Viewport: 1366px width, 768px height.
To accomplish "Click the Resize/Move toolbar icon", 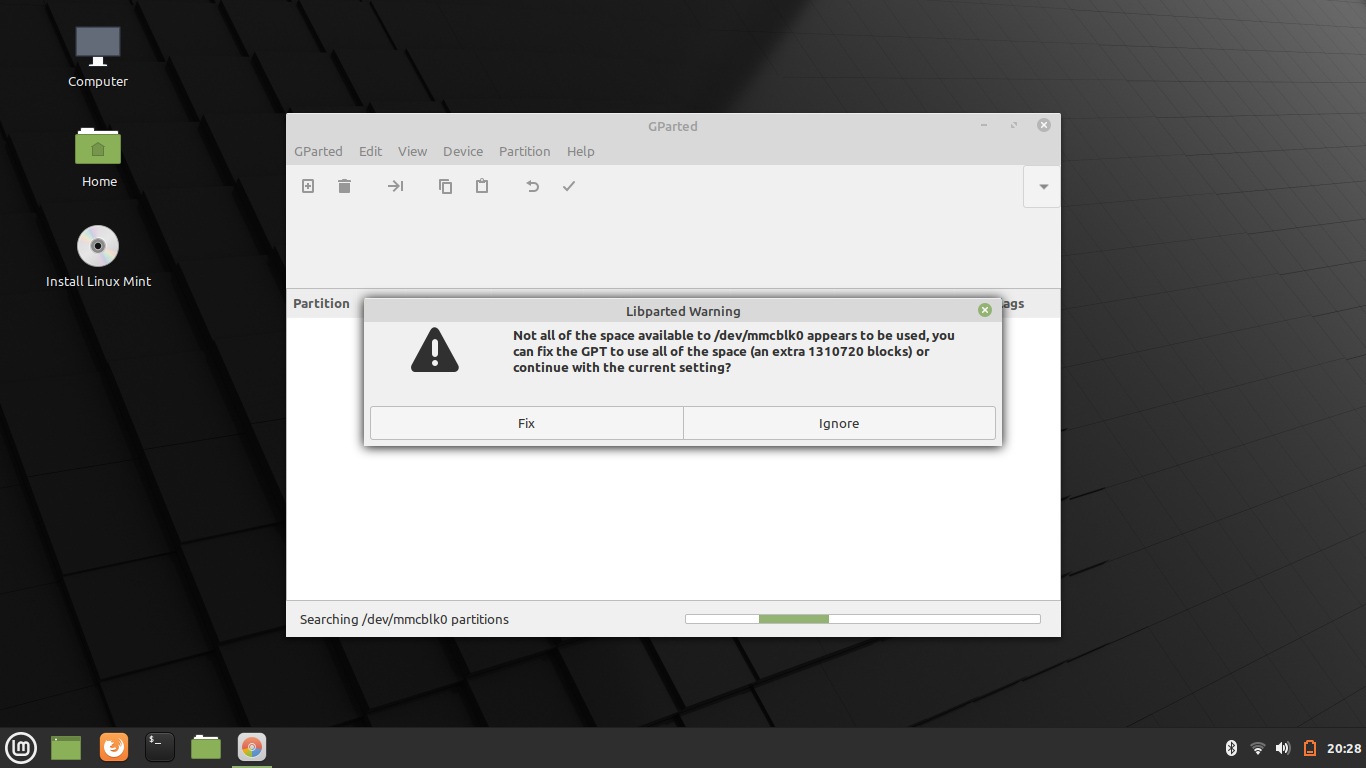I will [x=396, y=186].
